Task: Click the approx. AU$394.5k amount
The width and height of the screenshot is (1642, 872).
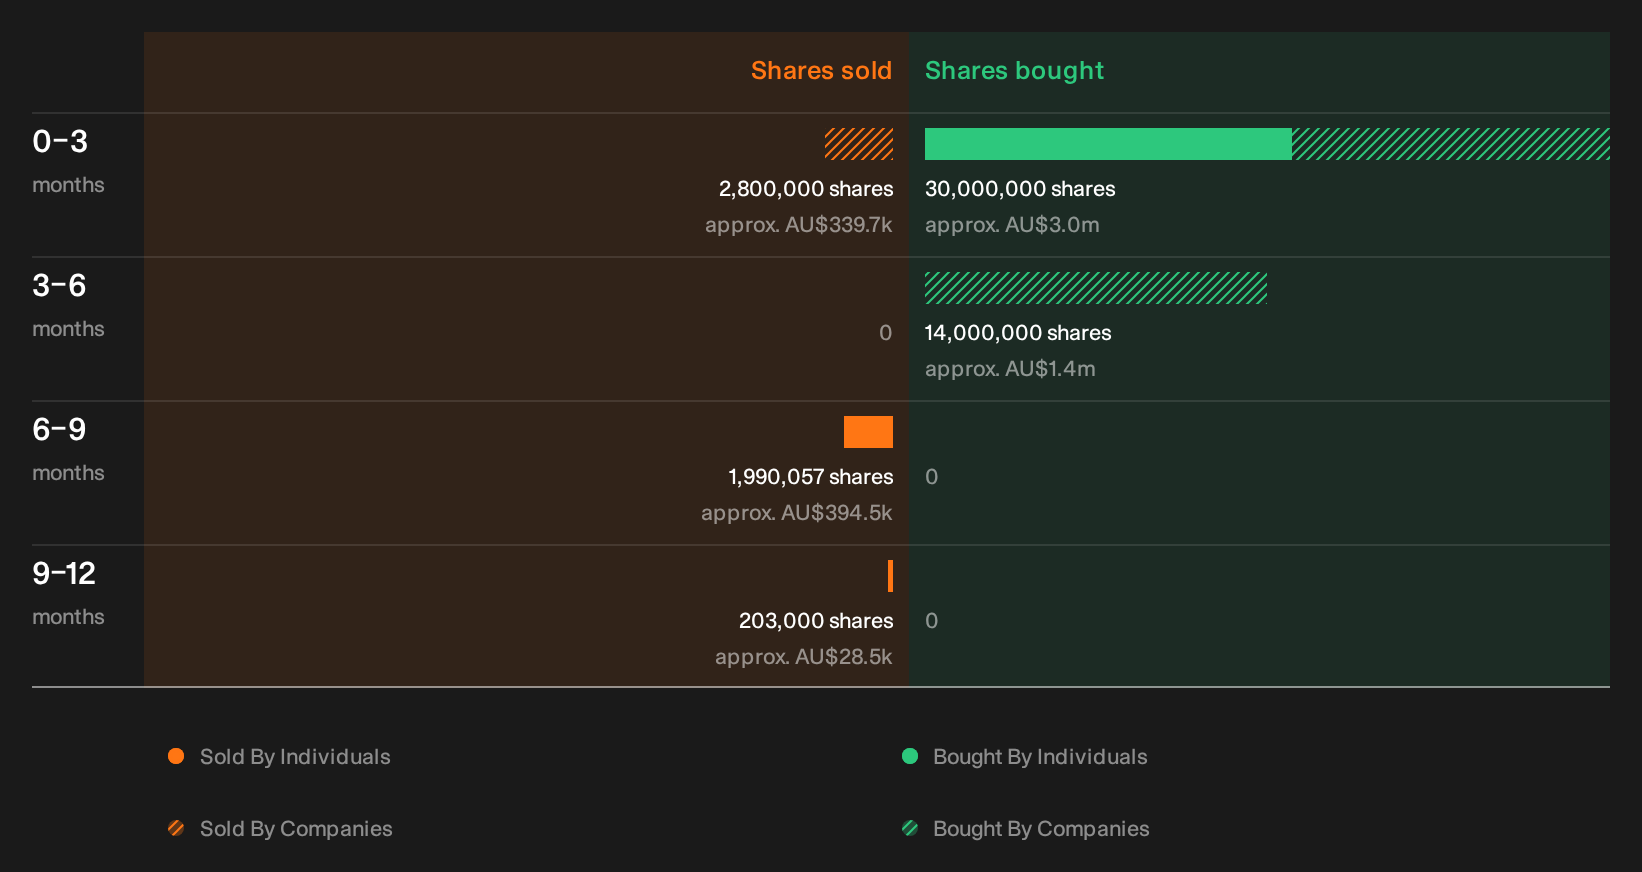Action: point(797,513)
